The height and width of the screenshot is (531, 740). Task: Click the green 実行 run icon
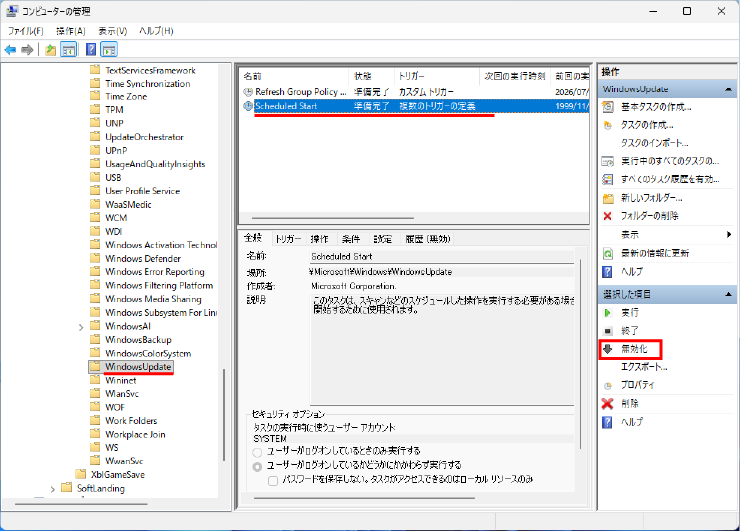[x=607, y=312]
